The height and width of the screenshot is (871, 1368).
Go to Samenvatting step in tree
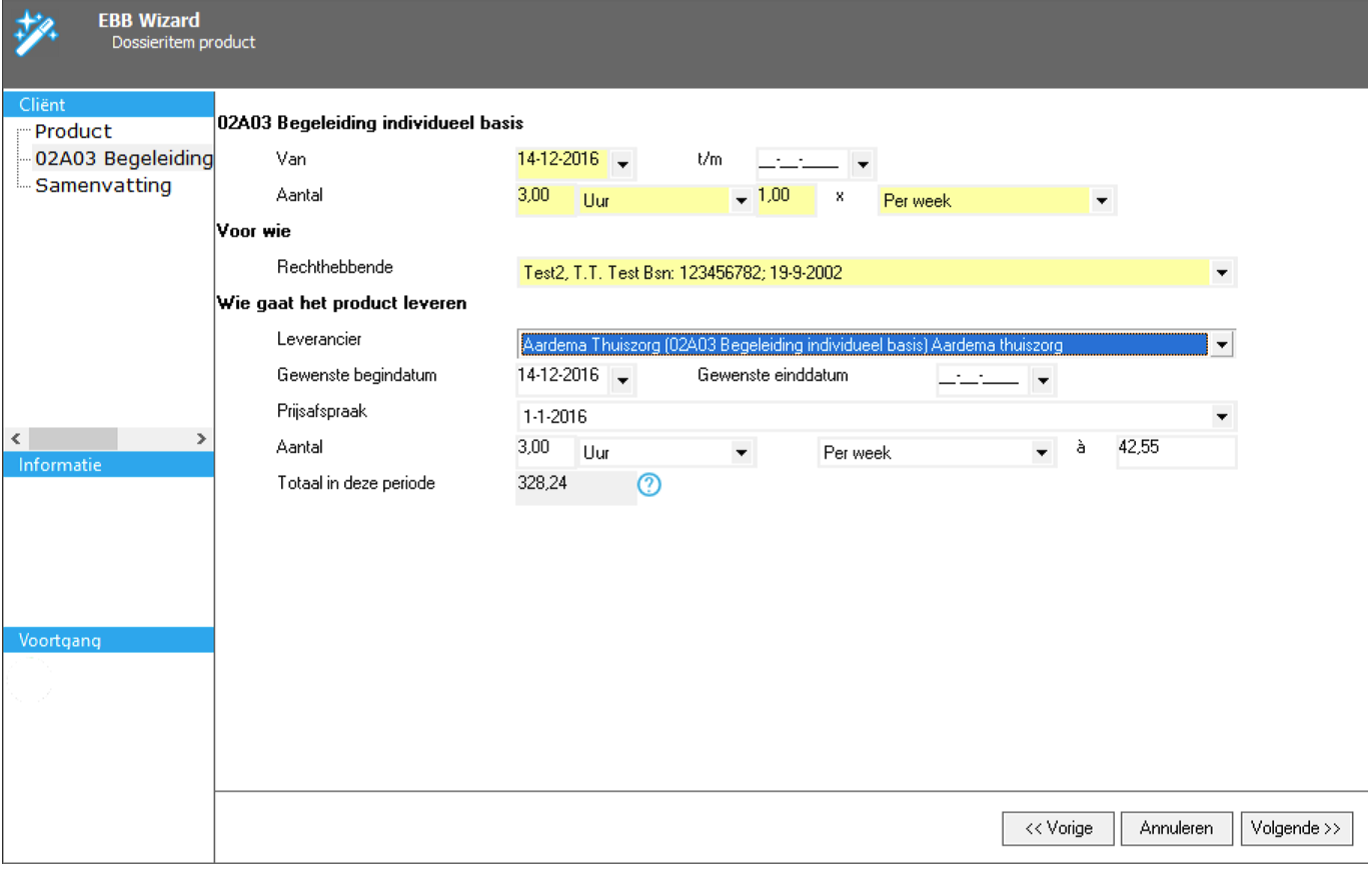103,186
